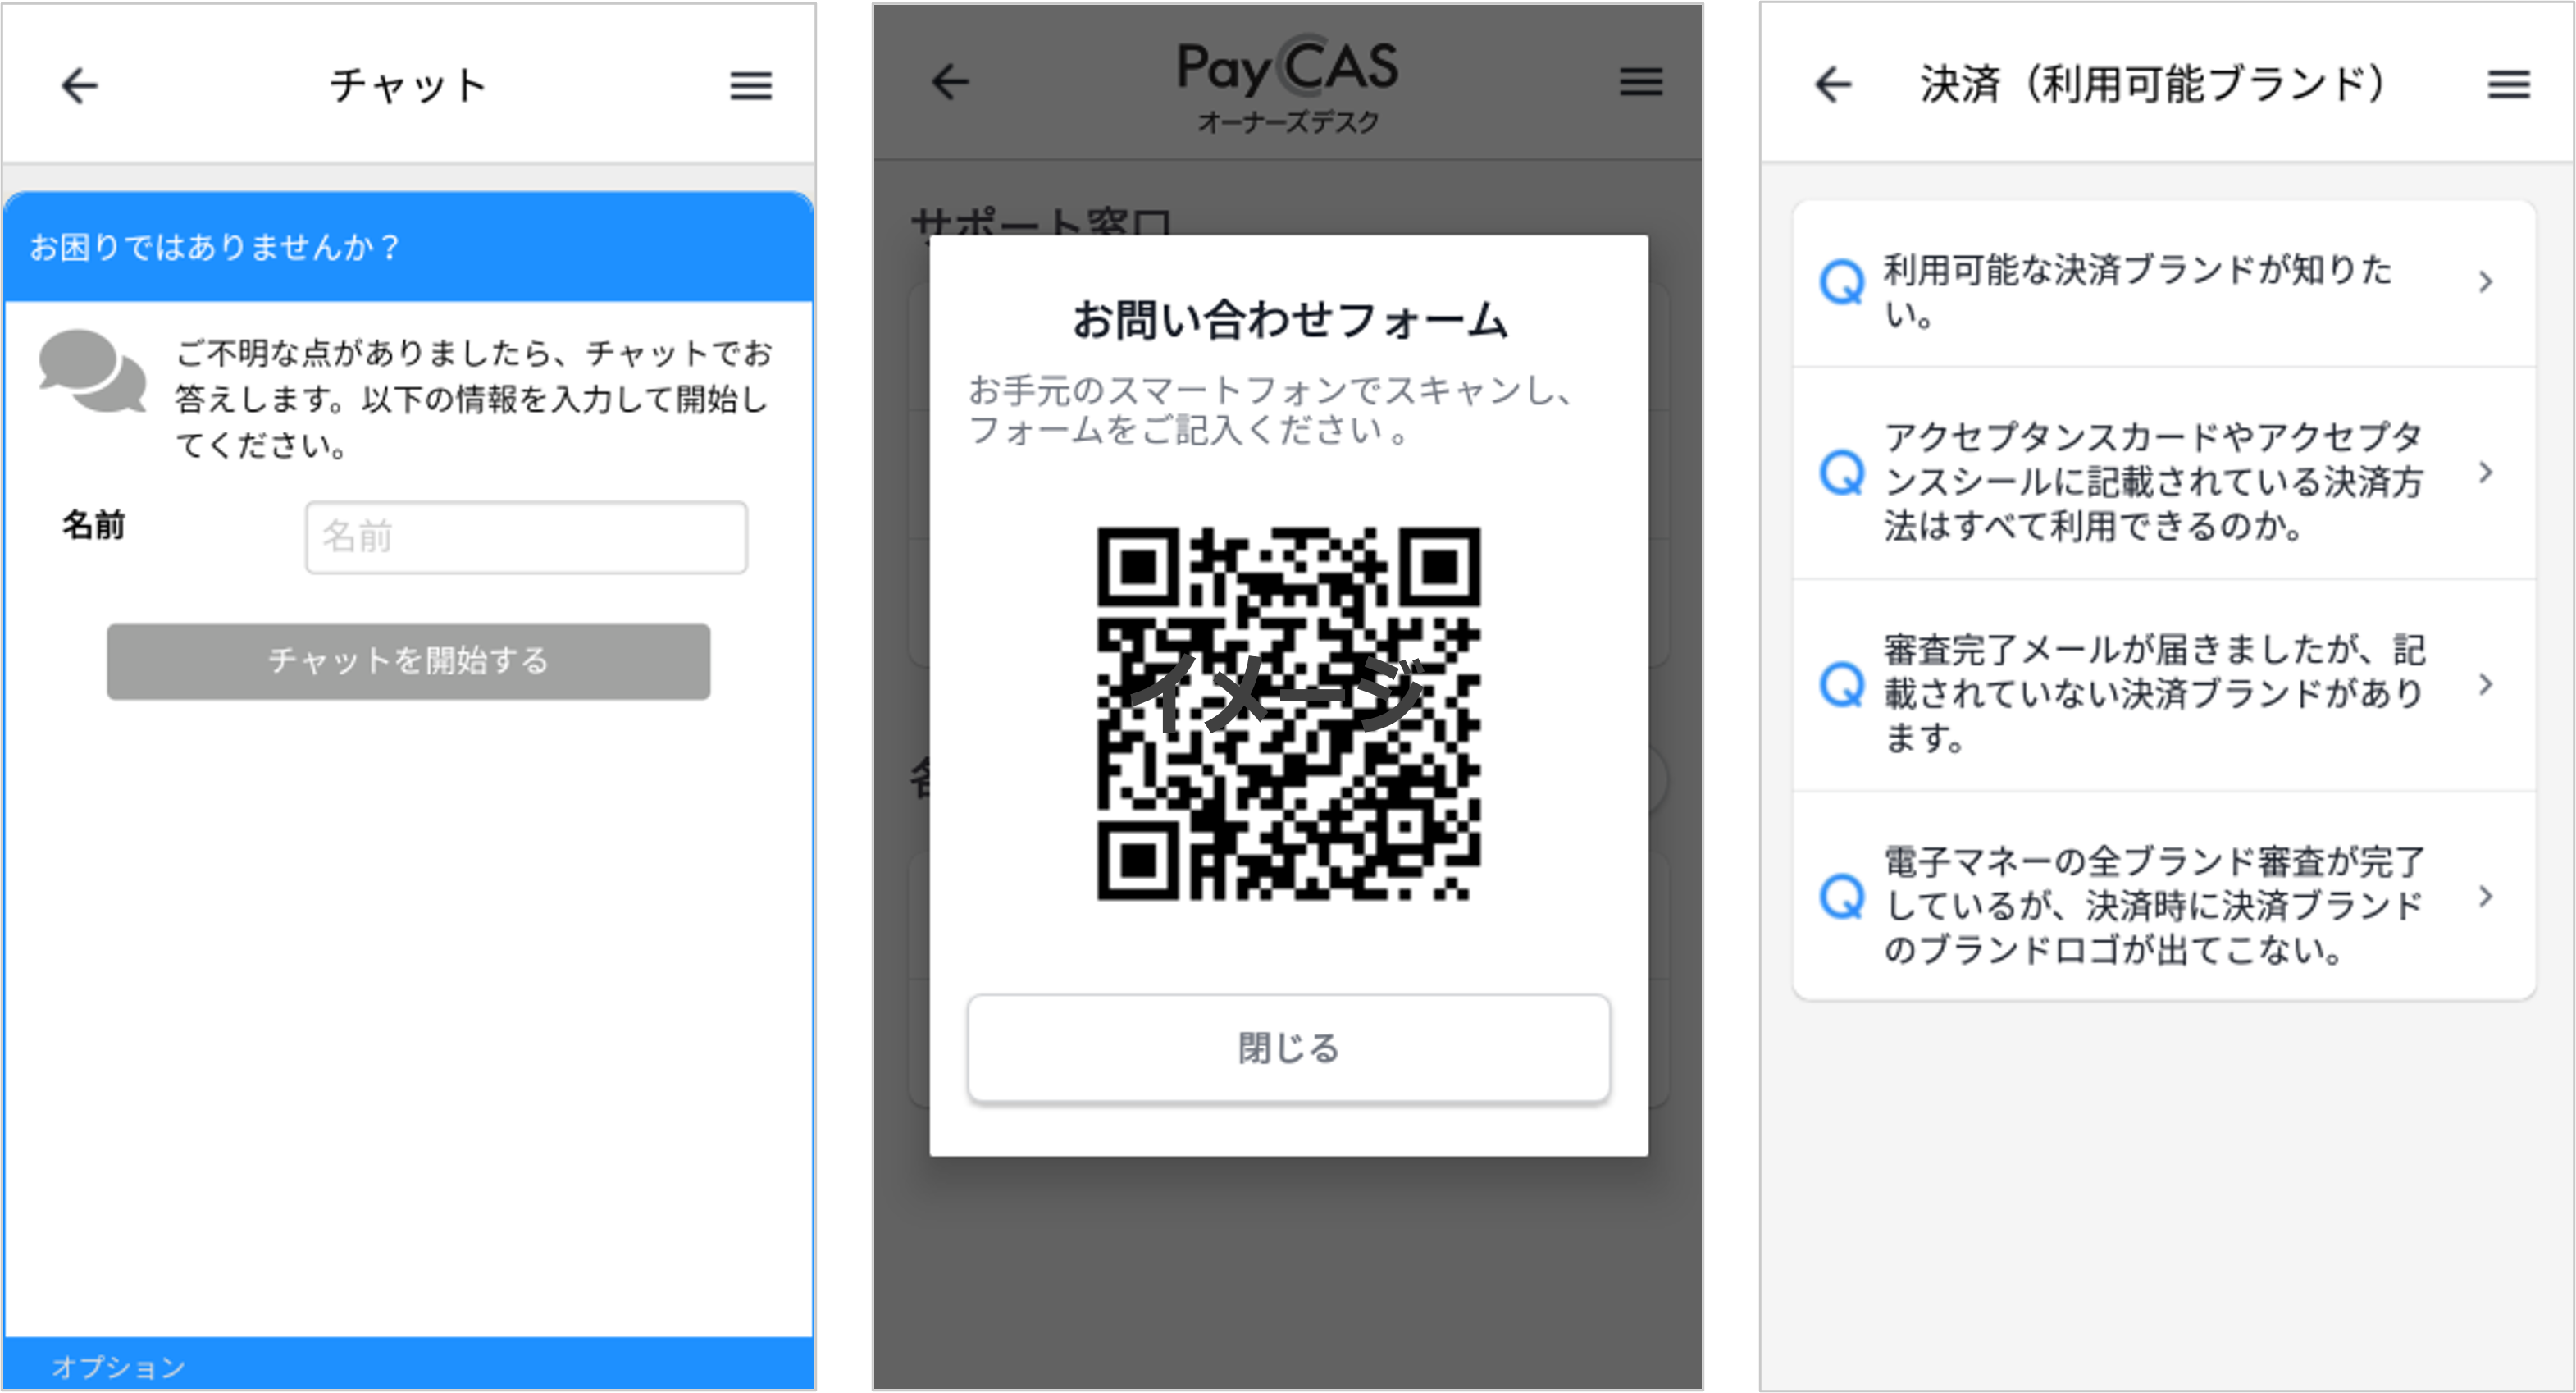This screenshot has width=2576, height=1393.
Task: Expand chevron for アクセプタンスカード question
Action: pos(2486,472)
